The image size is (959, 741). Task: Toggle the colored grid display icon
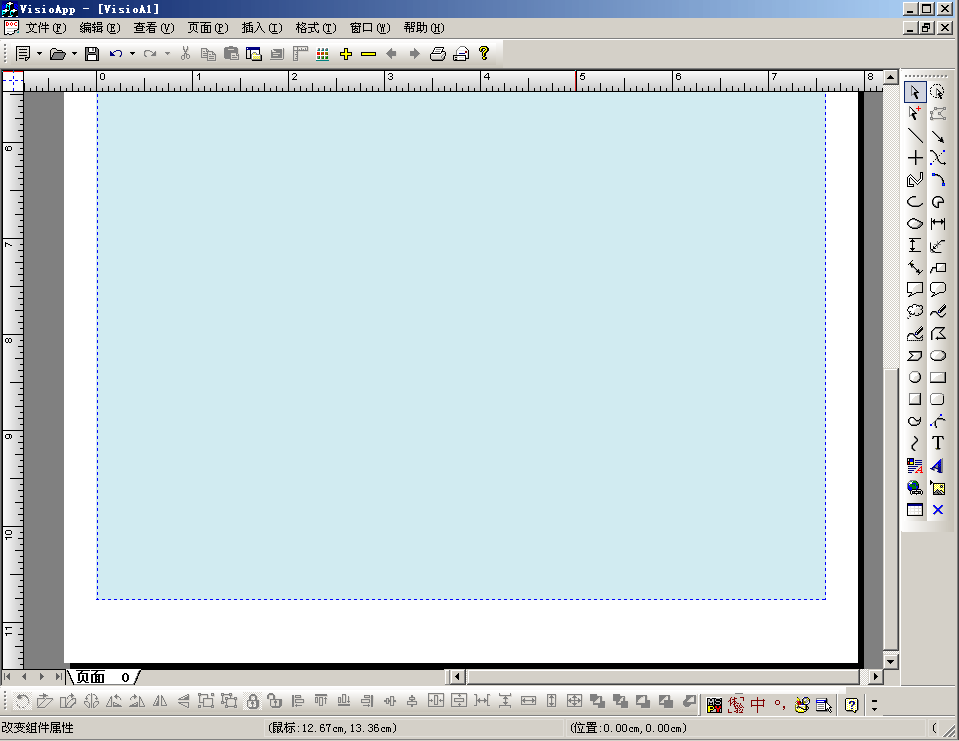point(323,54)
